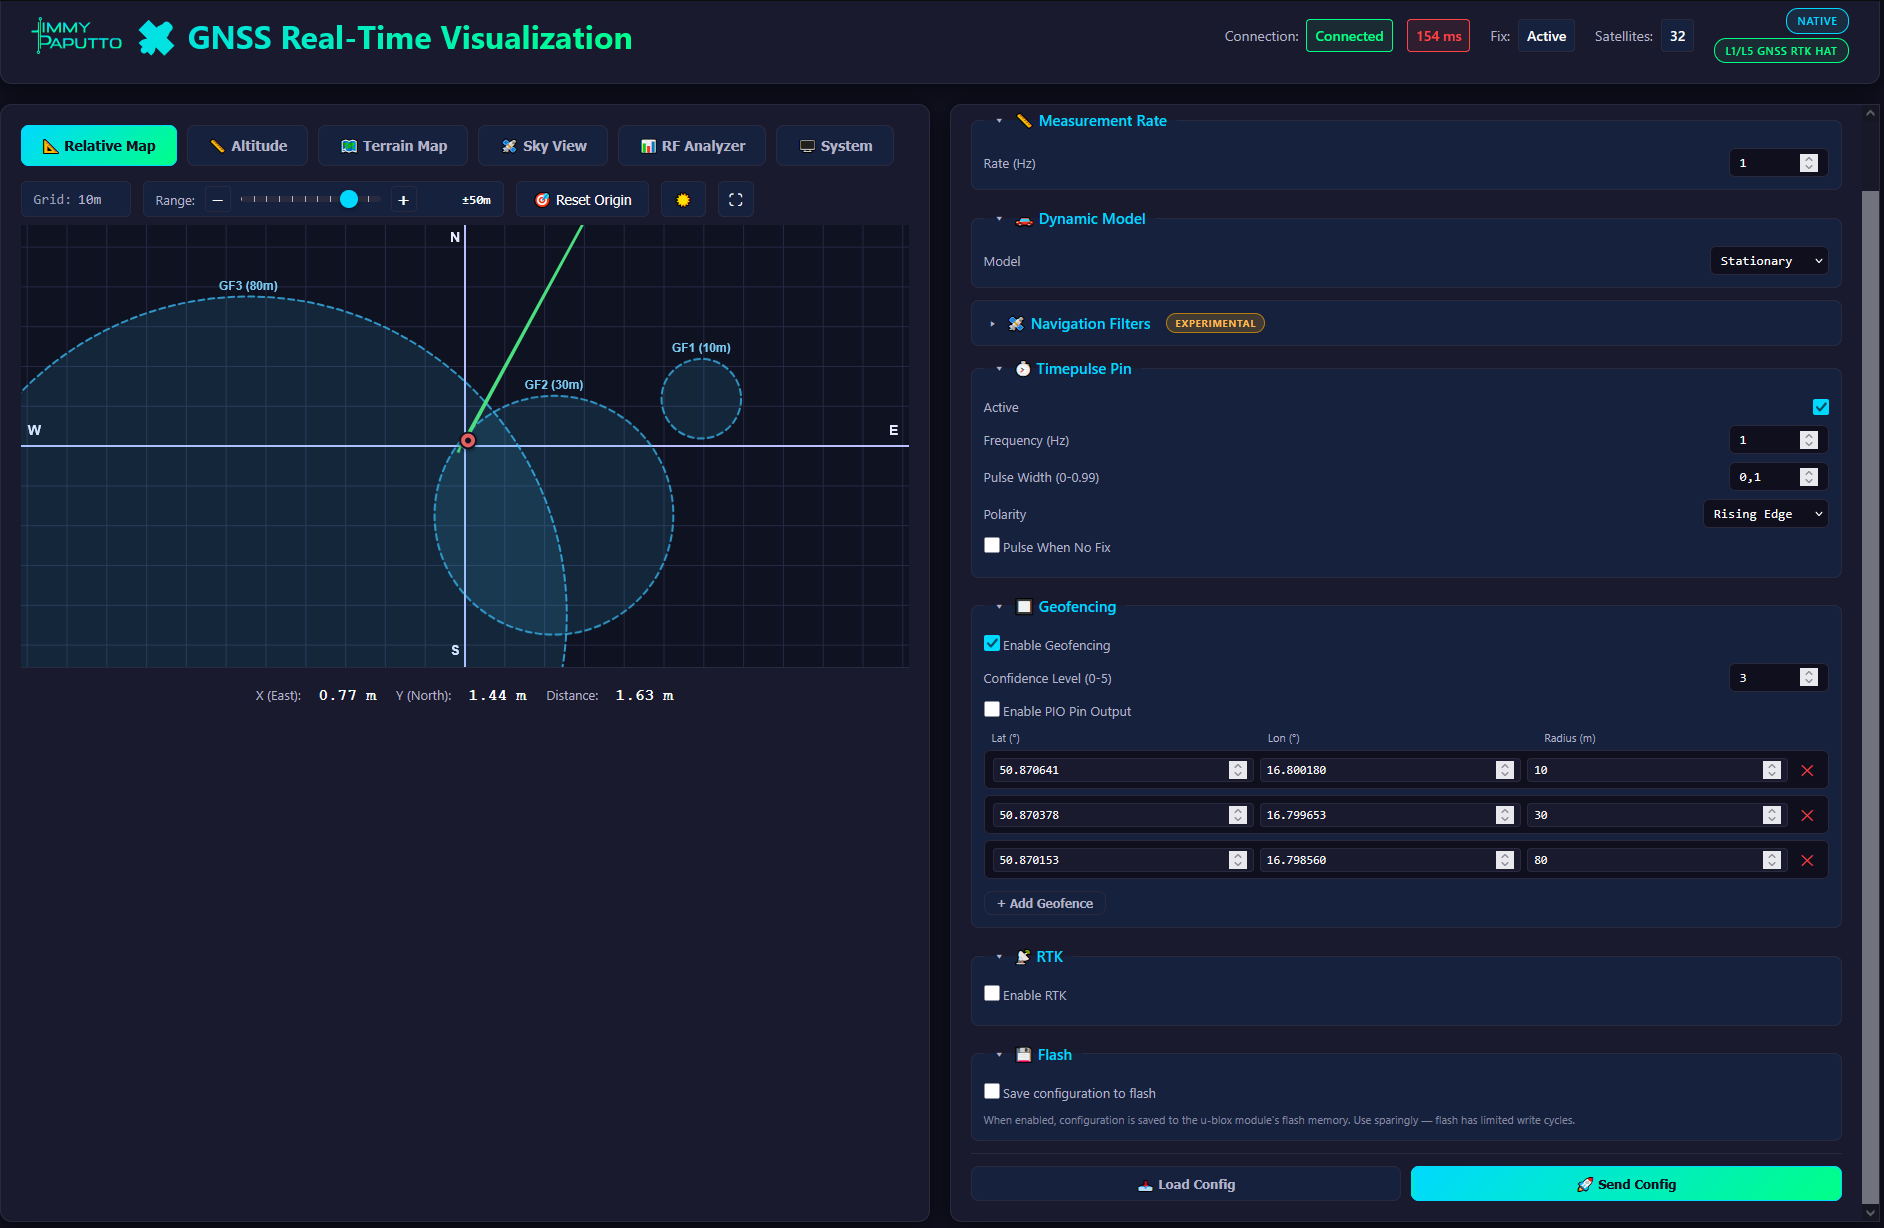This screenshot has height=1228, width=1884.
Task: Click the Load Config button
Action: click(1186, 1184)
